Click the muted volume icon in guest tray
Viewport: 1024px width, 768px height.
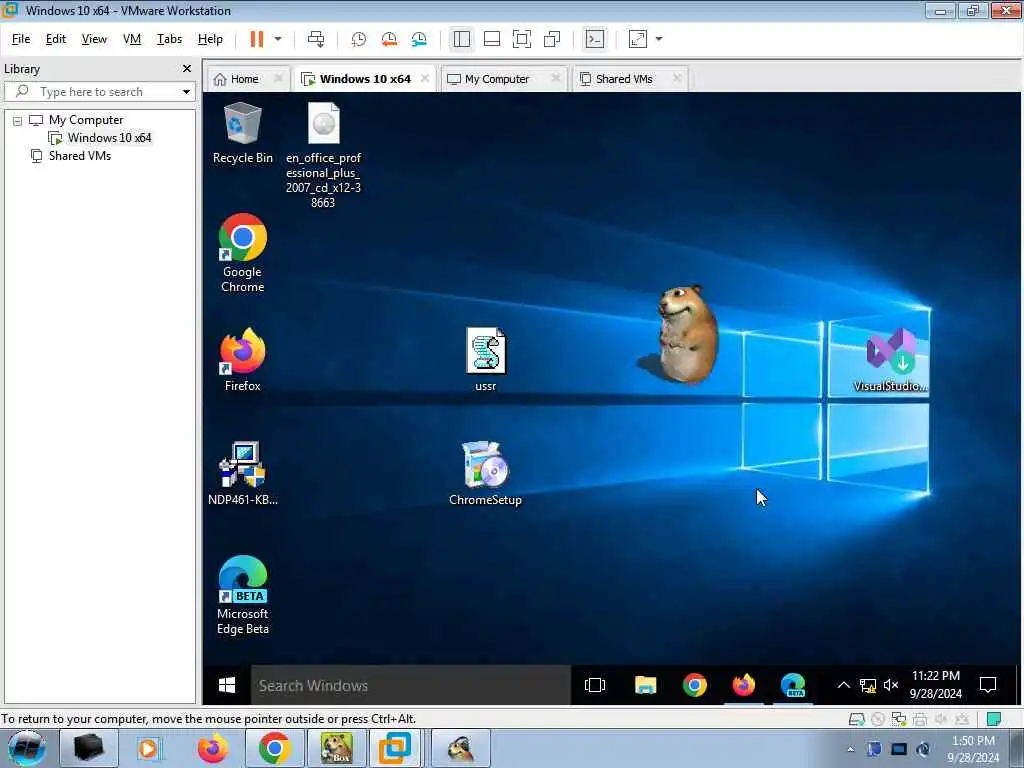coord(891,685)
